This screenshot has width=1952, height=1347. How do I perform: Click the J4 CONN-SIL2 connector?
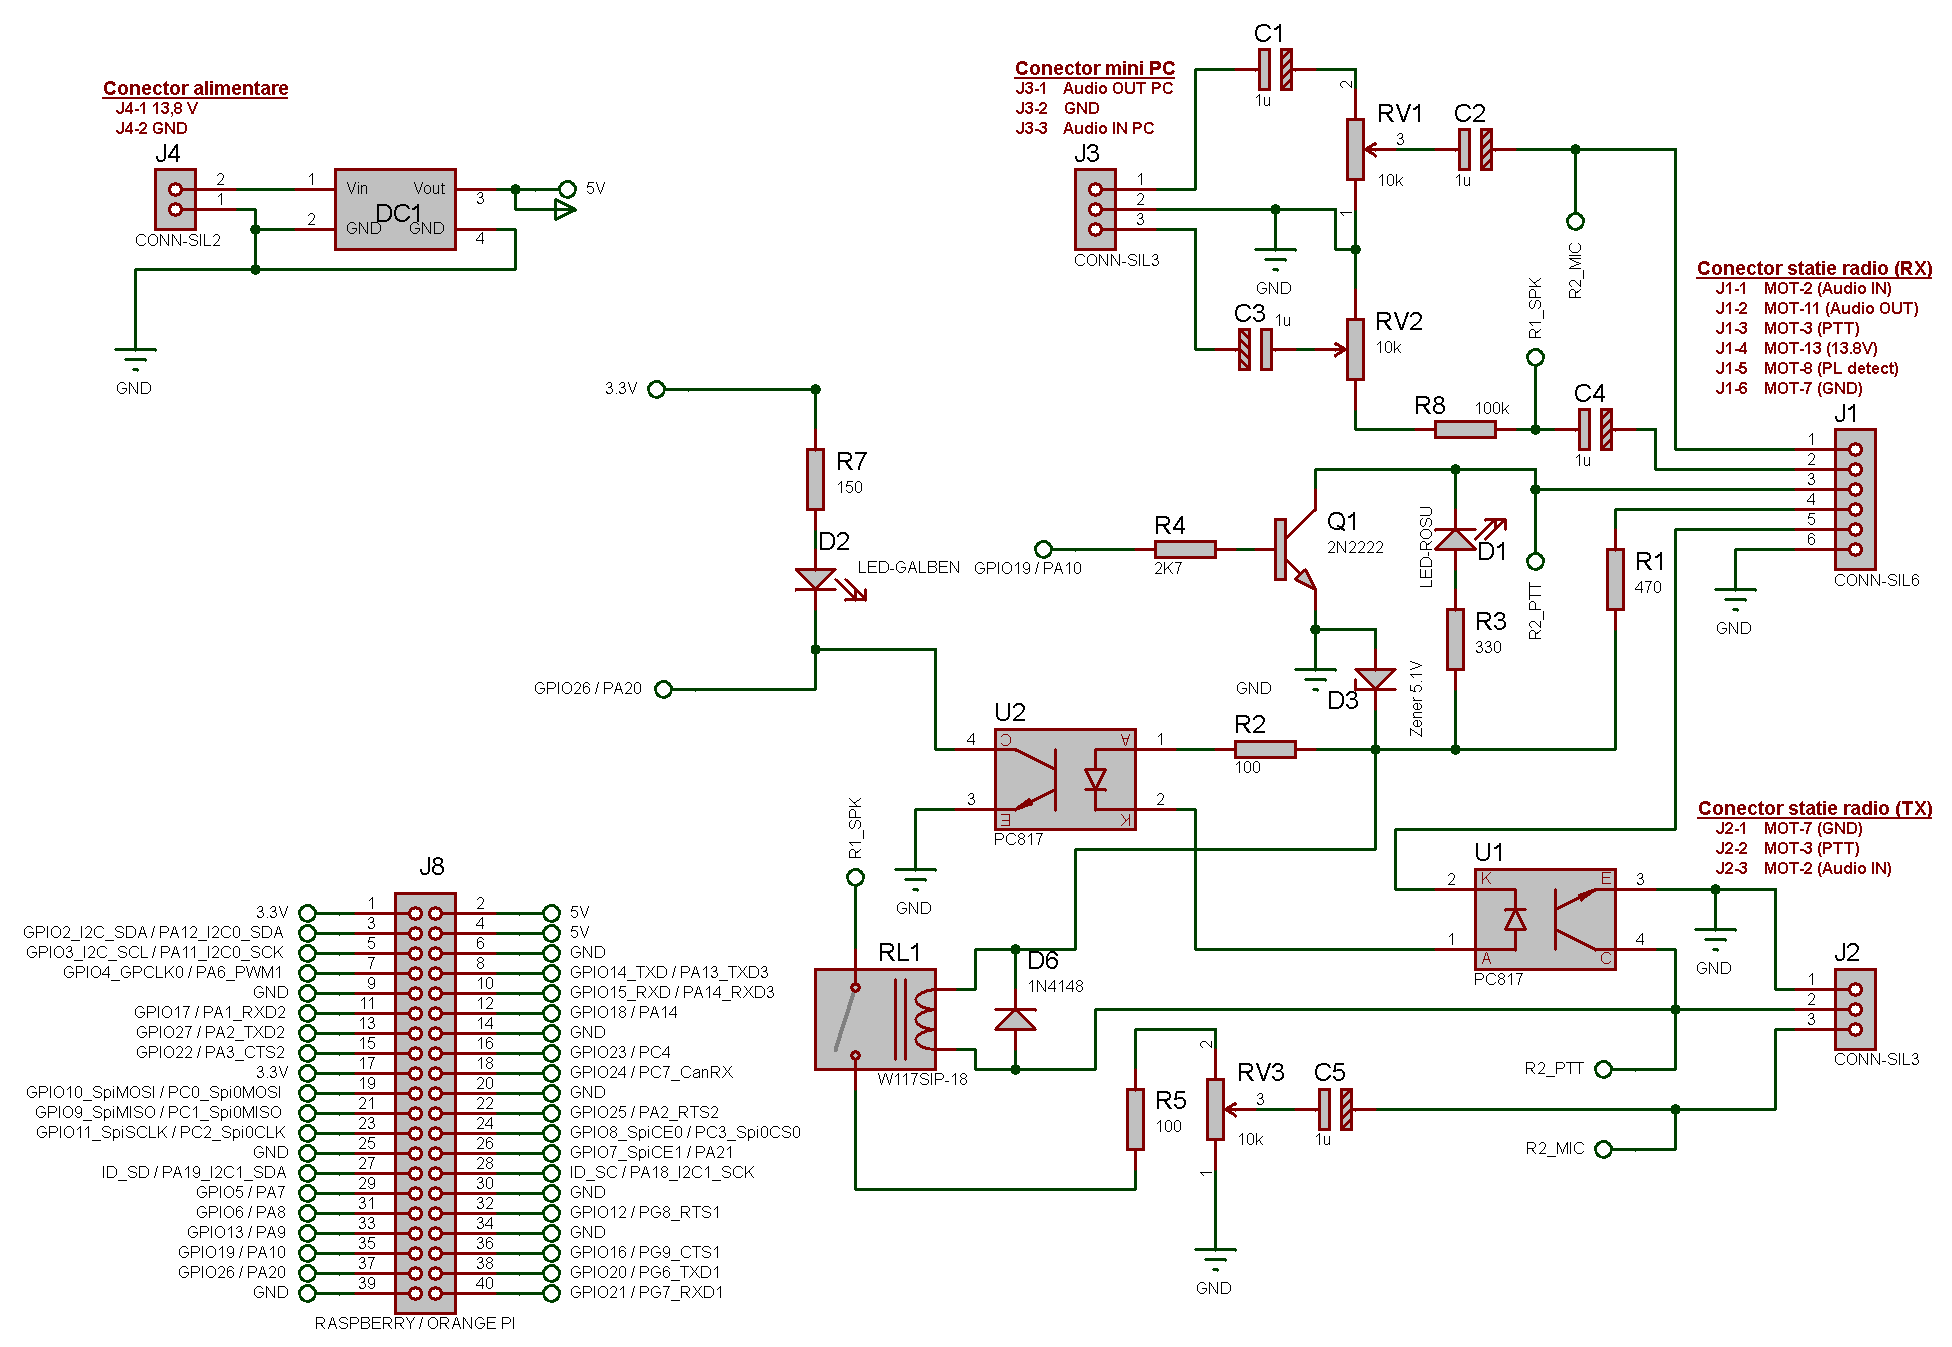click(x=175, y=199)
